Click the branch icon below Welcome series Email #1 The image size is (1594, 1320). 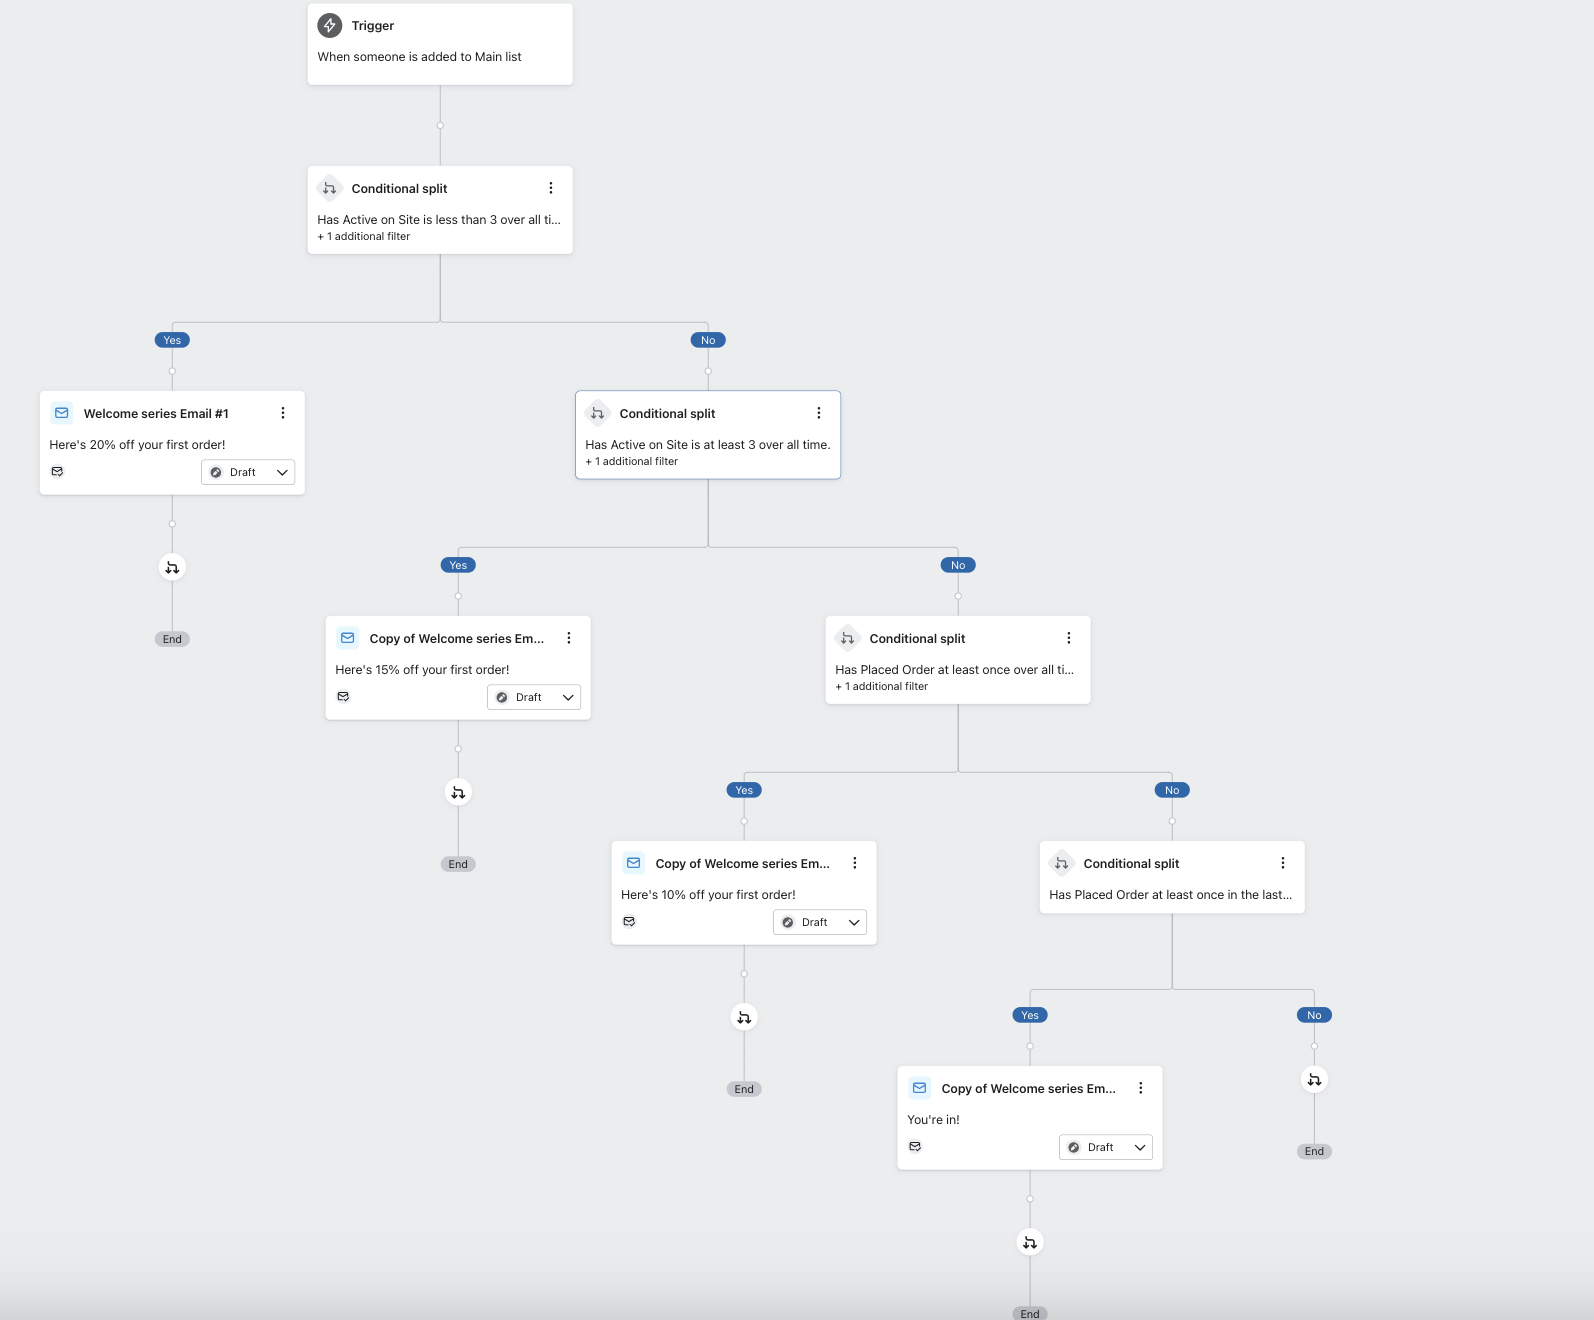tap(172, 567)
